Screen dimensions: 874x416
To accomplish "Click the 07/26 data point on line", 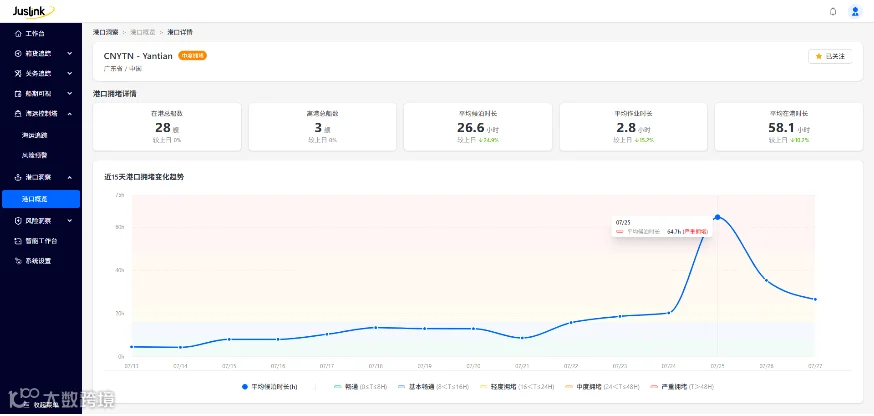I will 766,280.
